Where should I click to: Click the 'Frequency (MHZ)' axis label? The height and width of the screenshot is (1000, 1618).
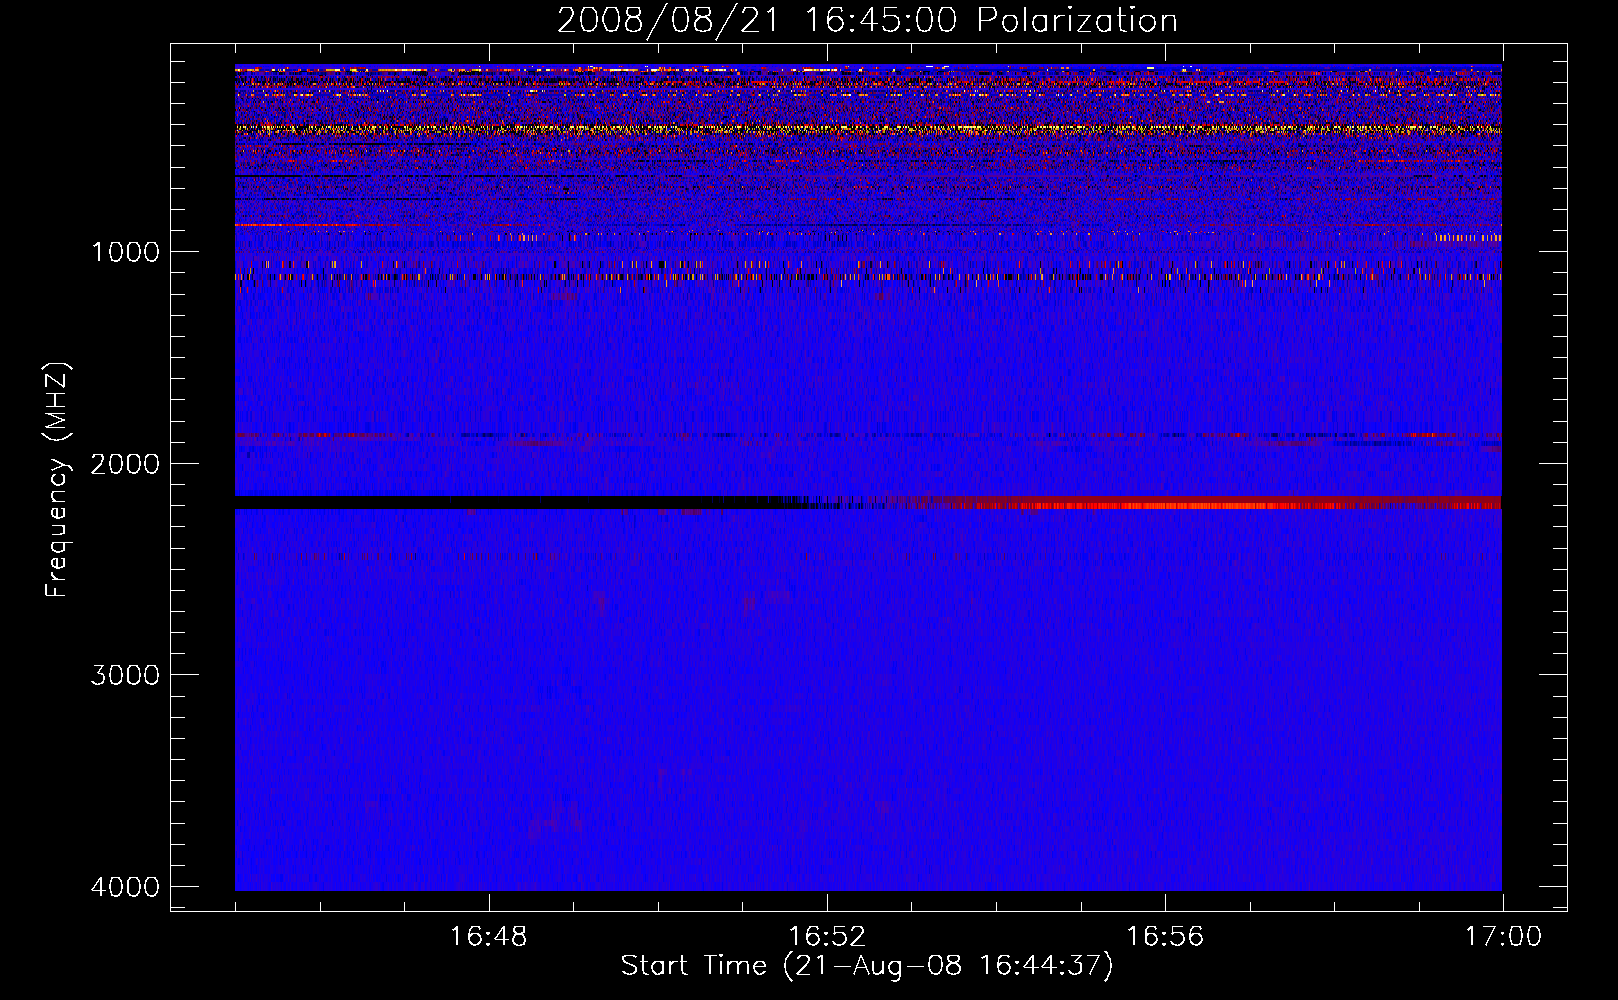tap(58, 480)
